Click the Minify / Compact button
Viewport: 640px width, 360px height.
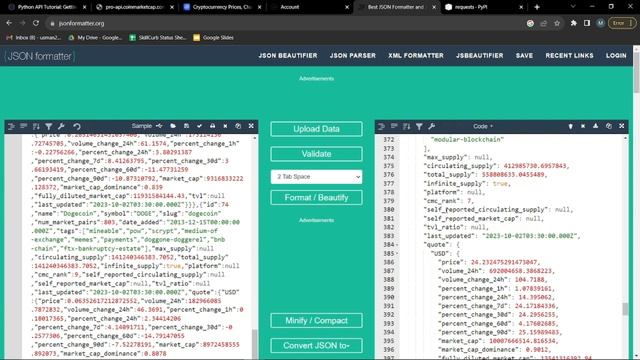tap(316, 320)
